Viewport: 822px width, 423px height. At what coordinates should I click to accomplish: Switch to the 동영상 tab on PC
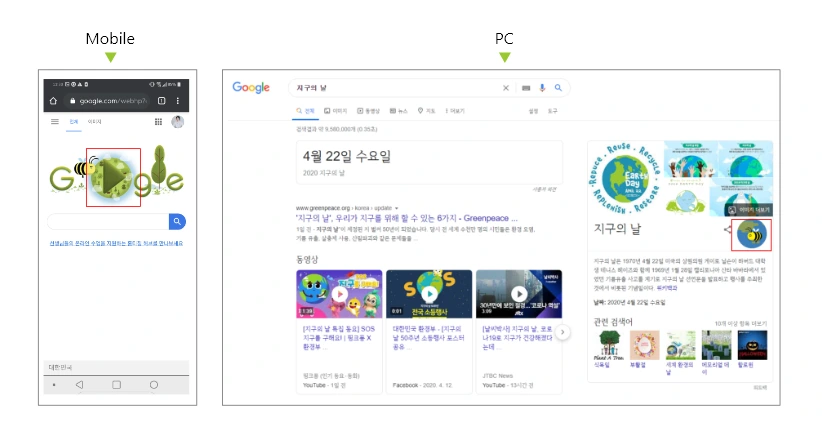click(369, 111)
